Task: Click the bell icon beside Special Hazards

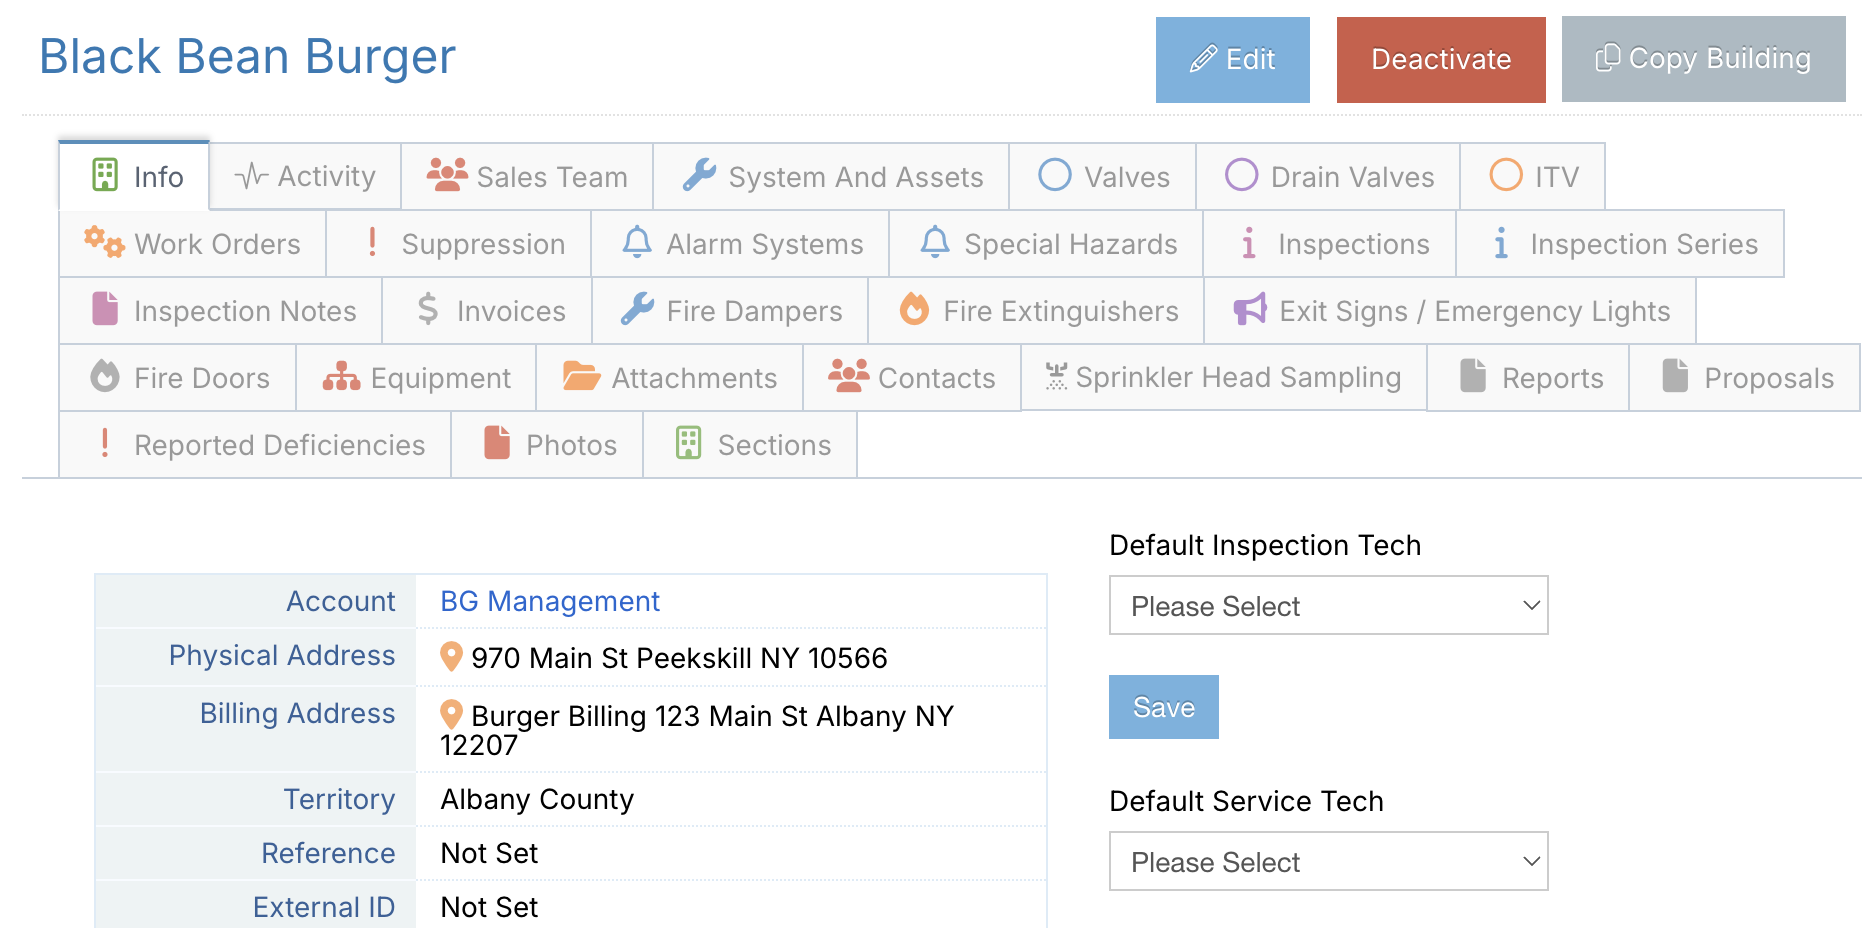Action: click(935, 242)
